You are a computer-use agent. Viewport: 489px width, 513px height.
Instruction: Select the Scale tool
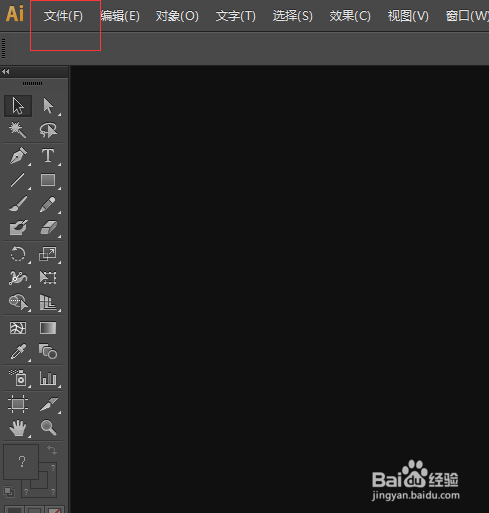[x=48, y=254]
